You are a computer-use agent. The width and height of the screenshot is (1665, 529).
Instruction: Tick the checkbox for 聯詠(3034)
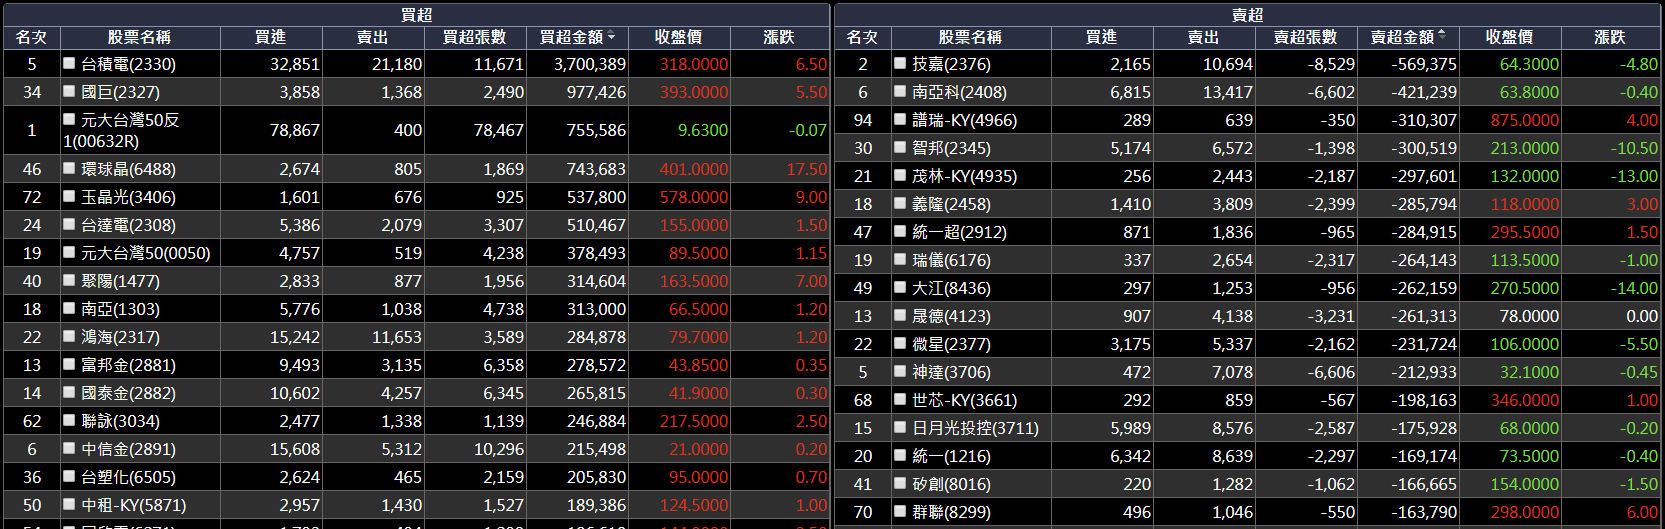(69, 420)
